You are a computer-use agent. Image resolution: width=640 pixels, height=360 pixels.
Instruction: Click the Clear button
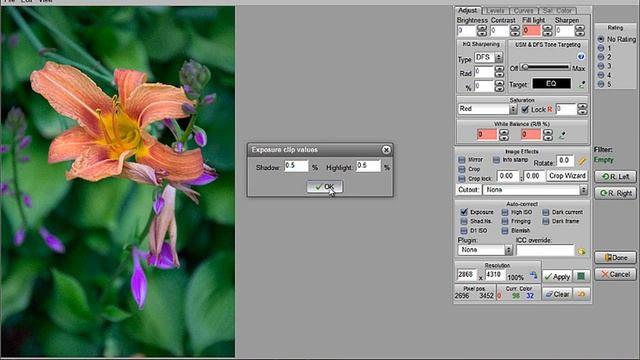[x=557, y=293]
